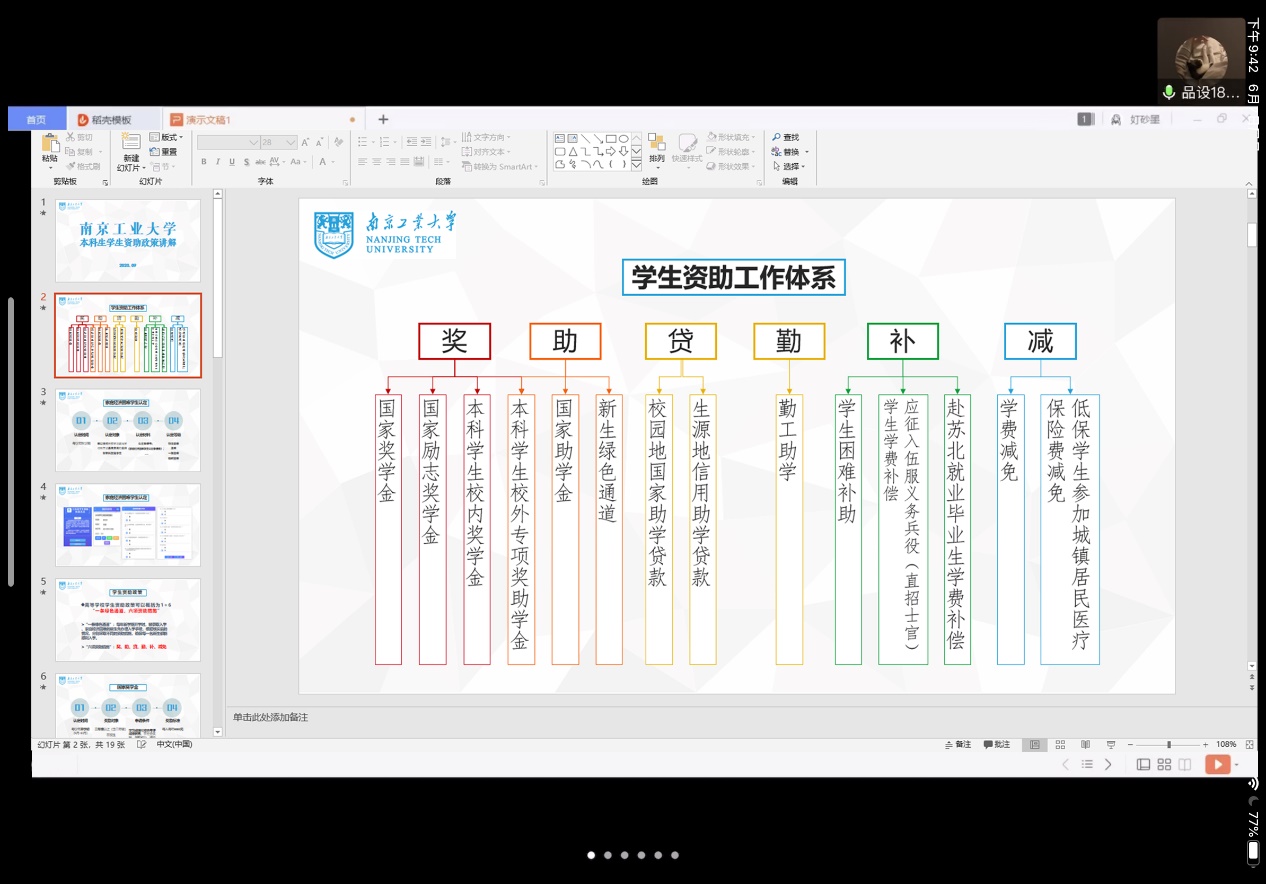Click the 重置 (Reset) button
Screen dimensions: 1266x884
tap(163, 152)
